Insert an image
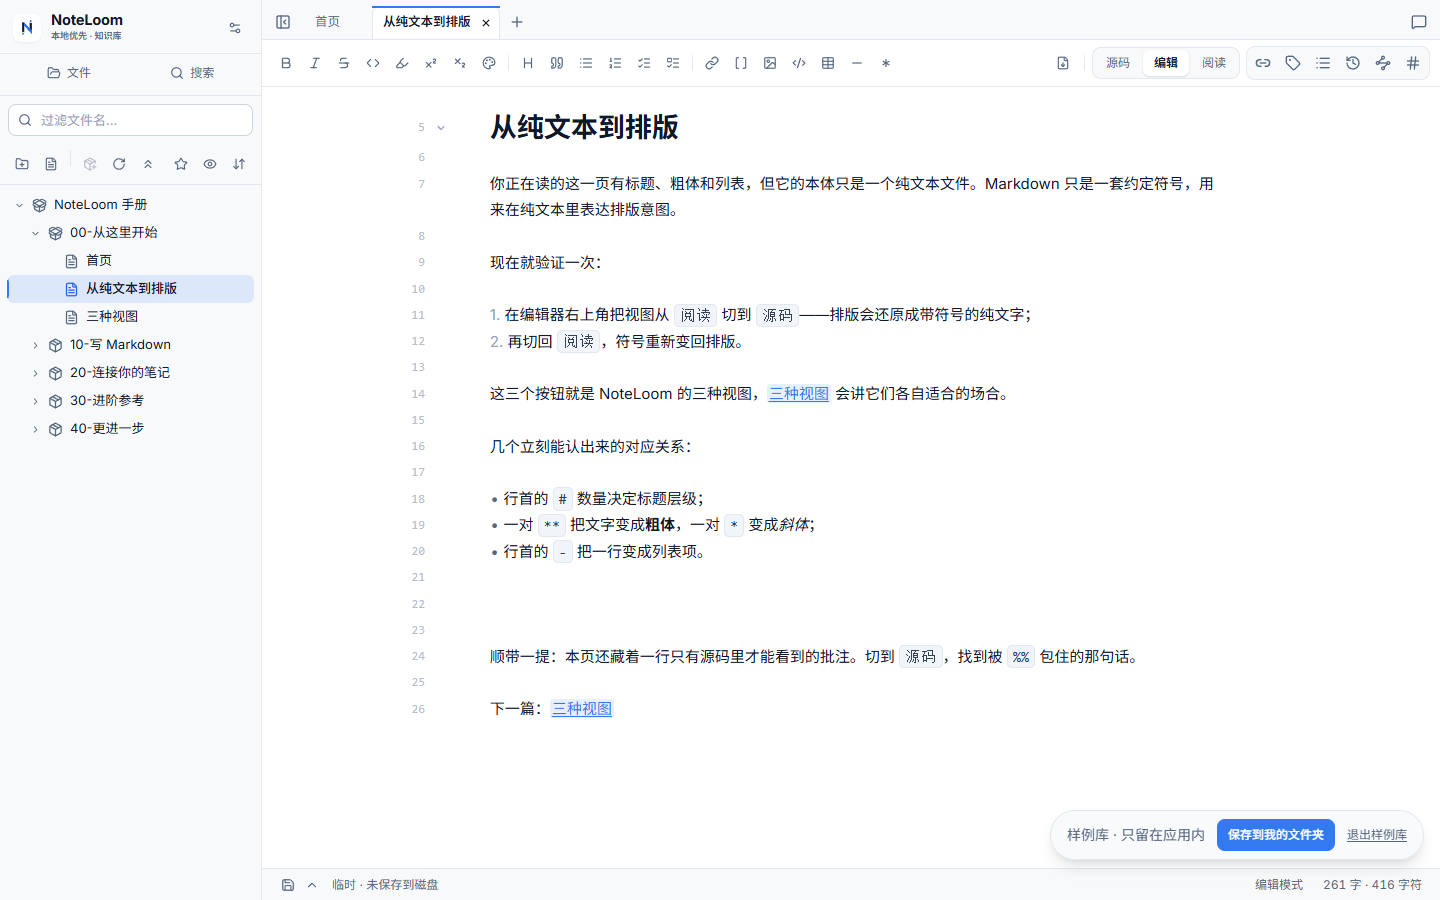Viewport: 1440px width, 900px height. pos(770,63)
